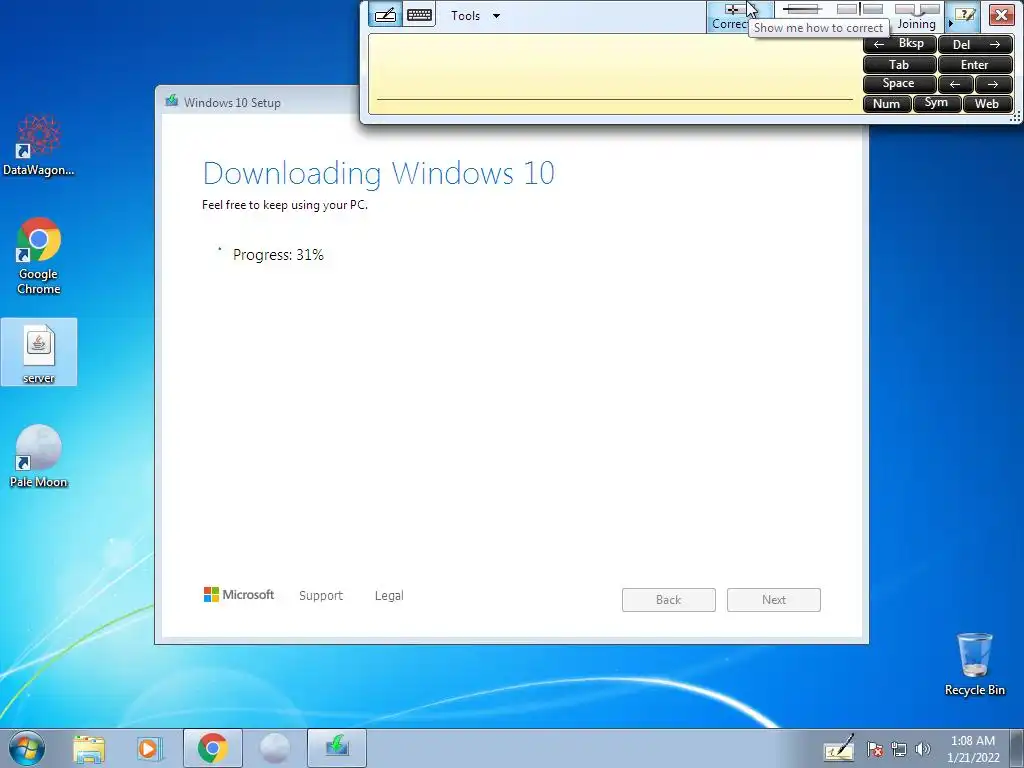Image resolution: width=1024 pixels, height=768 pixels.
Task: Switch to handwriting writing pad mode
Action: click(x=385, y=15)
